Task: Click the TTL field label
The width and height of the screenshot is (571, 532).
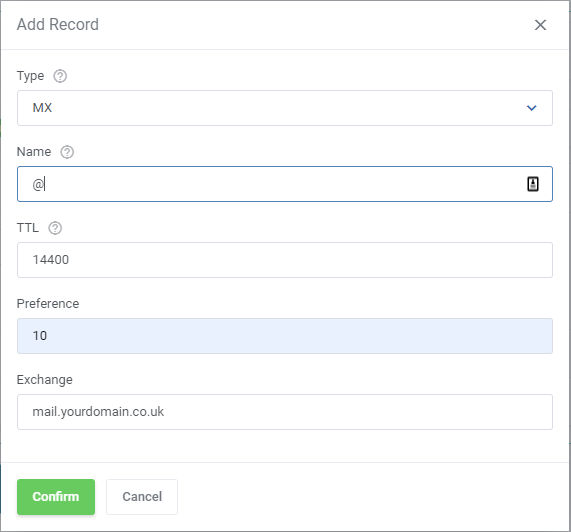Action: [x=28, y=228]
